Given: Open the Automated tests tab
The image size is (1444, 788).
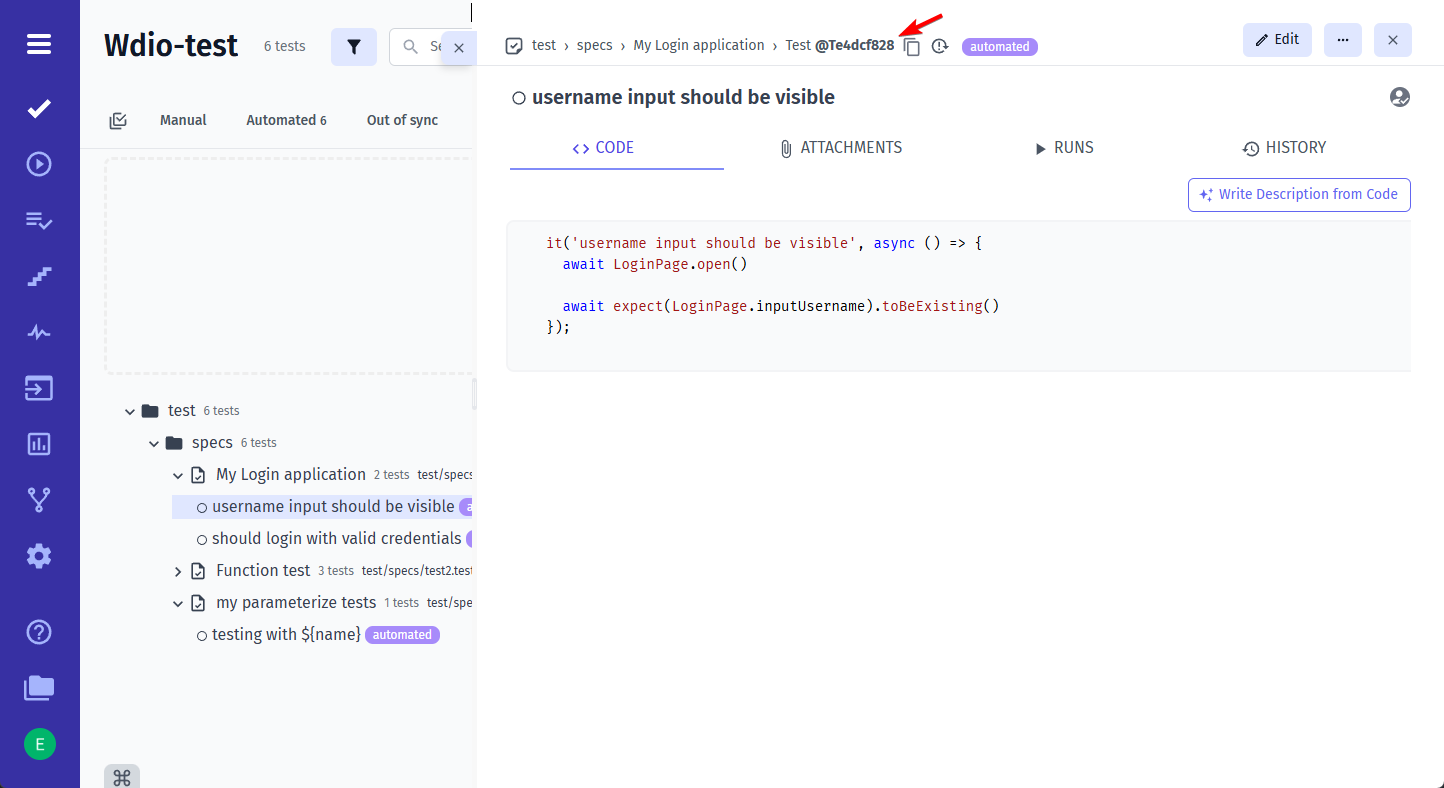Looking at the screenshot, I should point(286,119).
